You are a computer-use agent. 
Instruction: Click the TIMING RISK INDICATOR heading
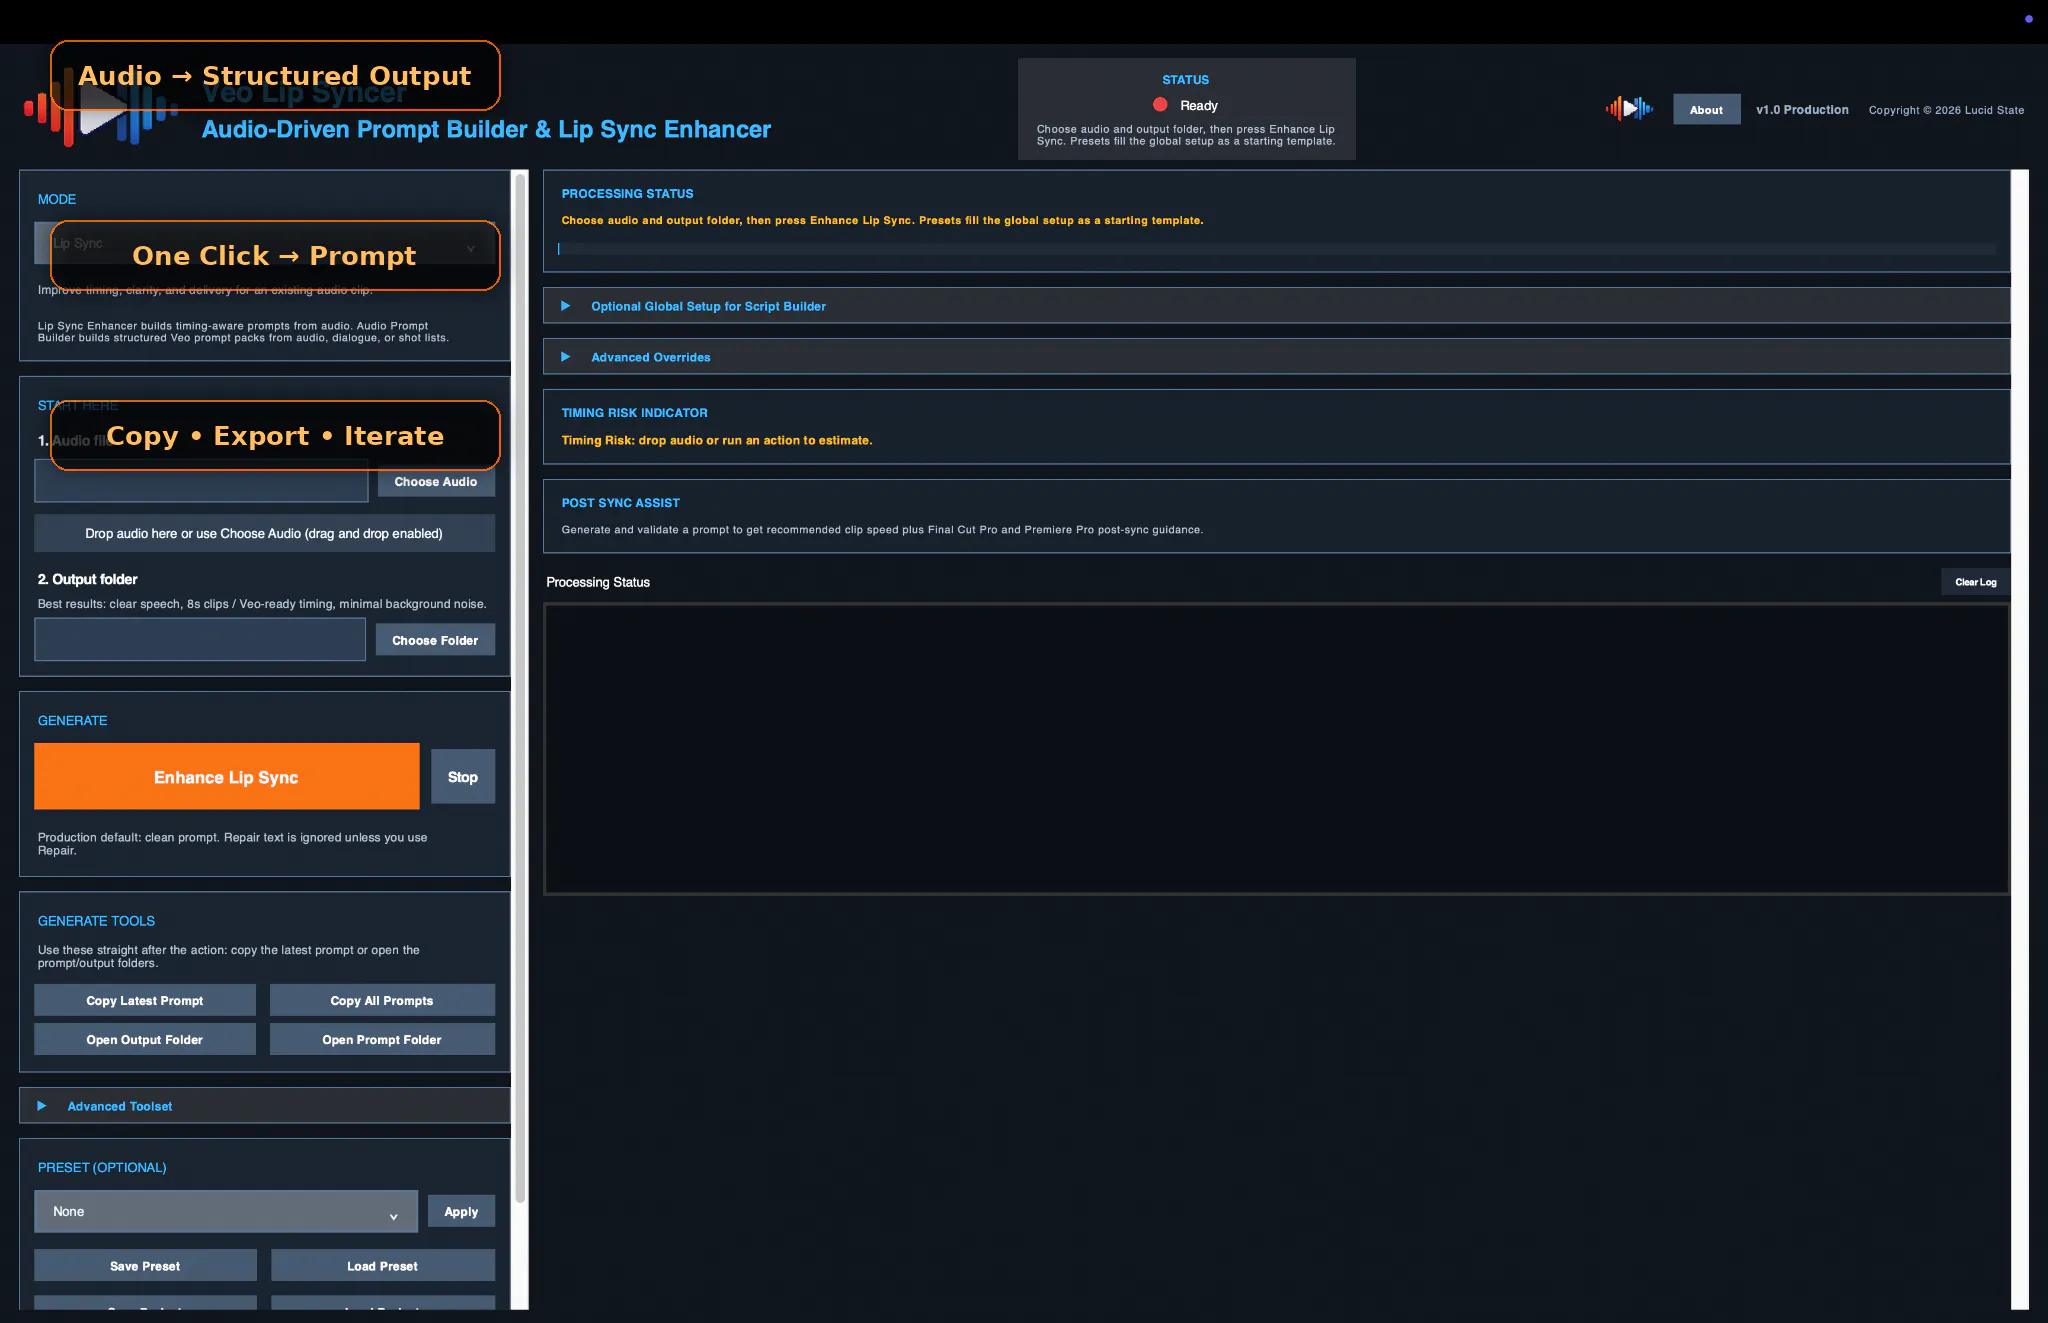[x=635, y=413]
